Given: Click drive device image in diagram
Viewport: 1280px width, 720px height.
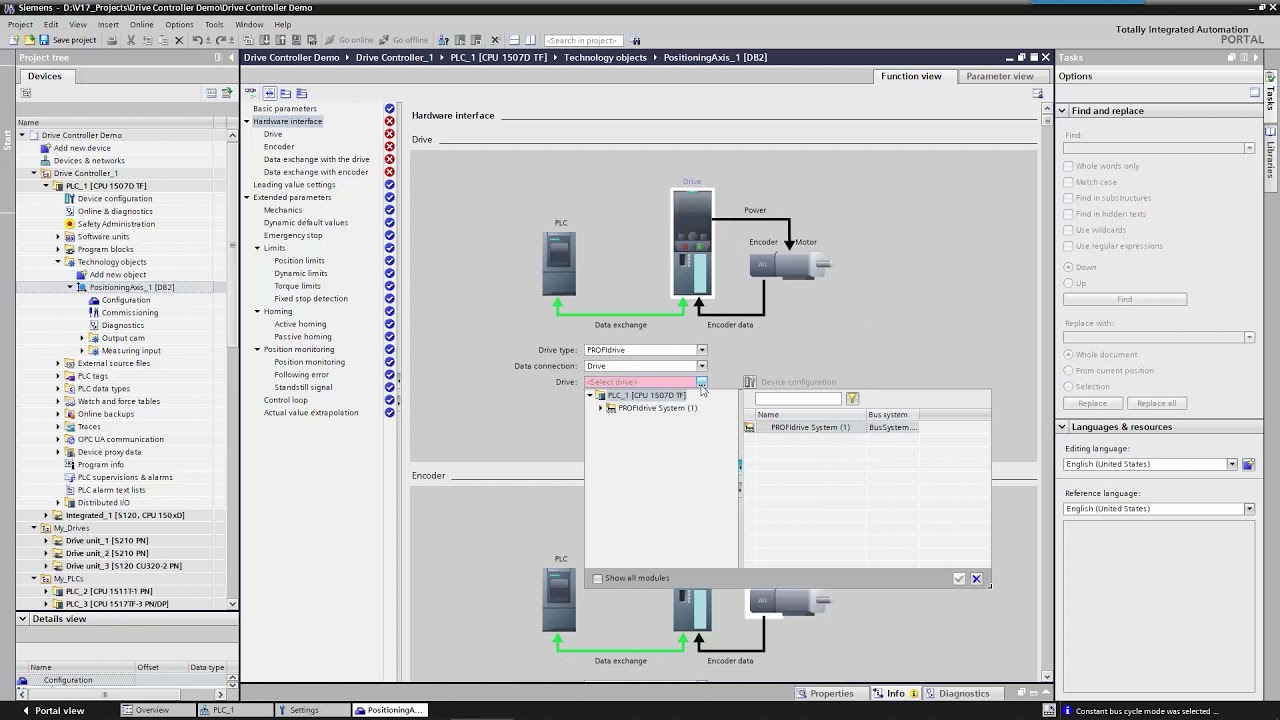Looking at the screenshot, I should point(692,244).
